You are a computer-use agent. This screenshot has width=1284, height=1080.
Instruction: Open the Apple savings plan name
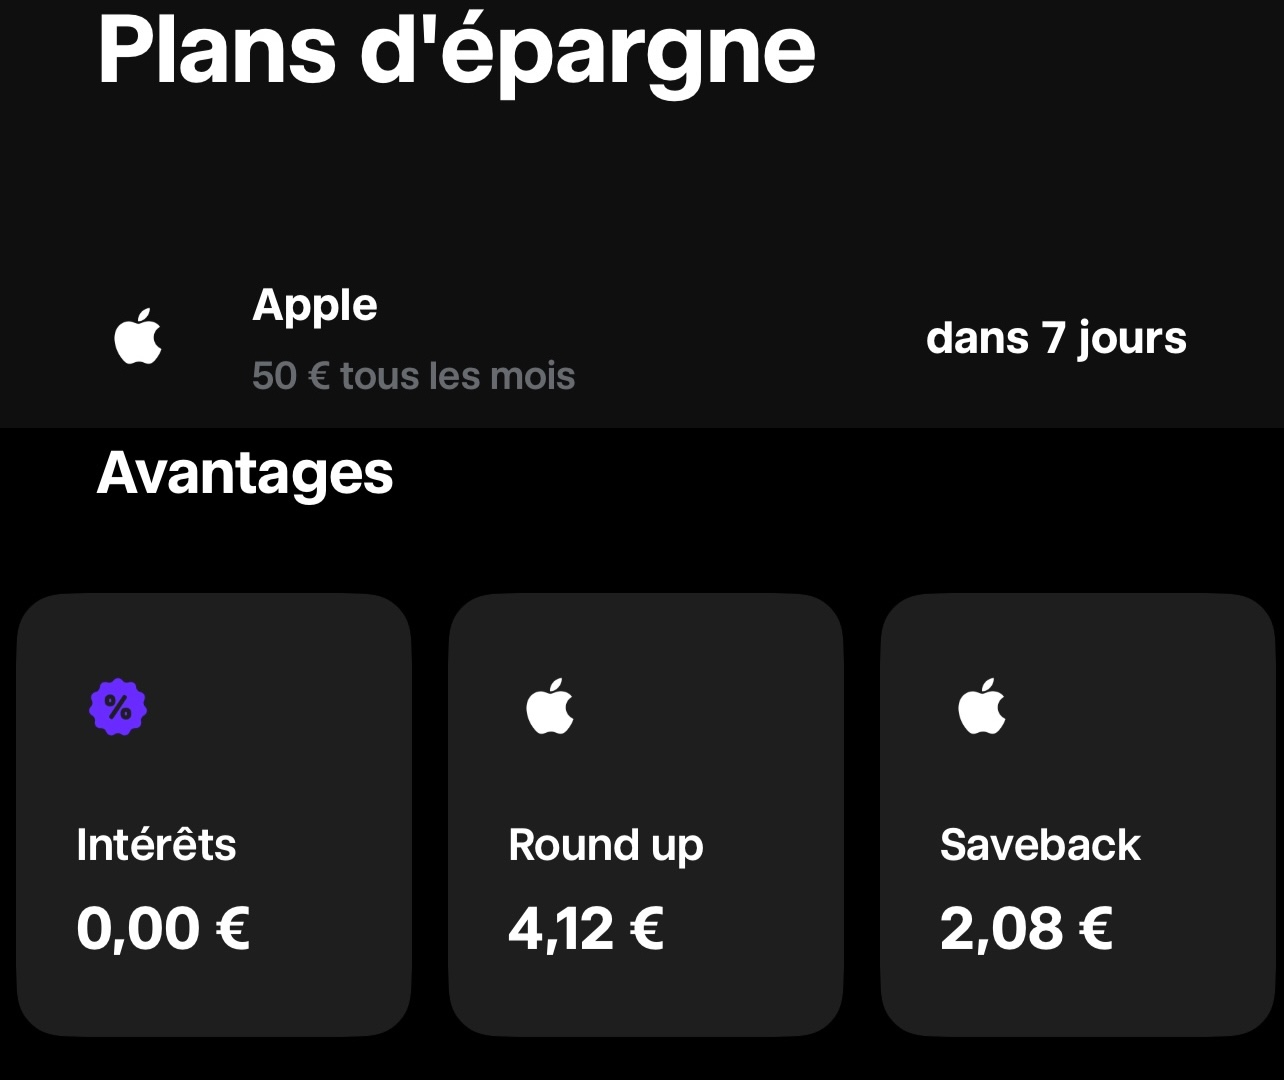[x=314, y=305]
